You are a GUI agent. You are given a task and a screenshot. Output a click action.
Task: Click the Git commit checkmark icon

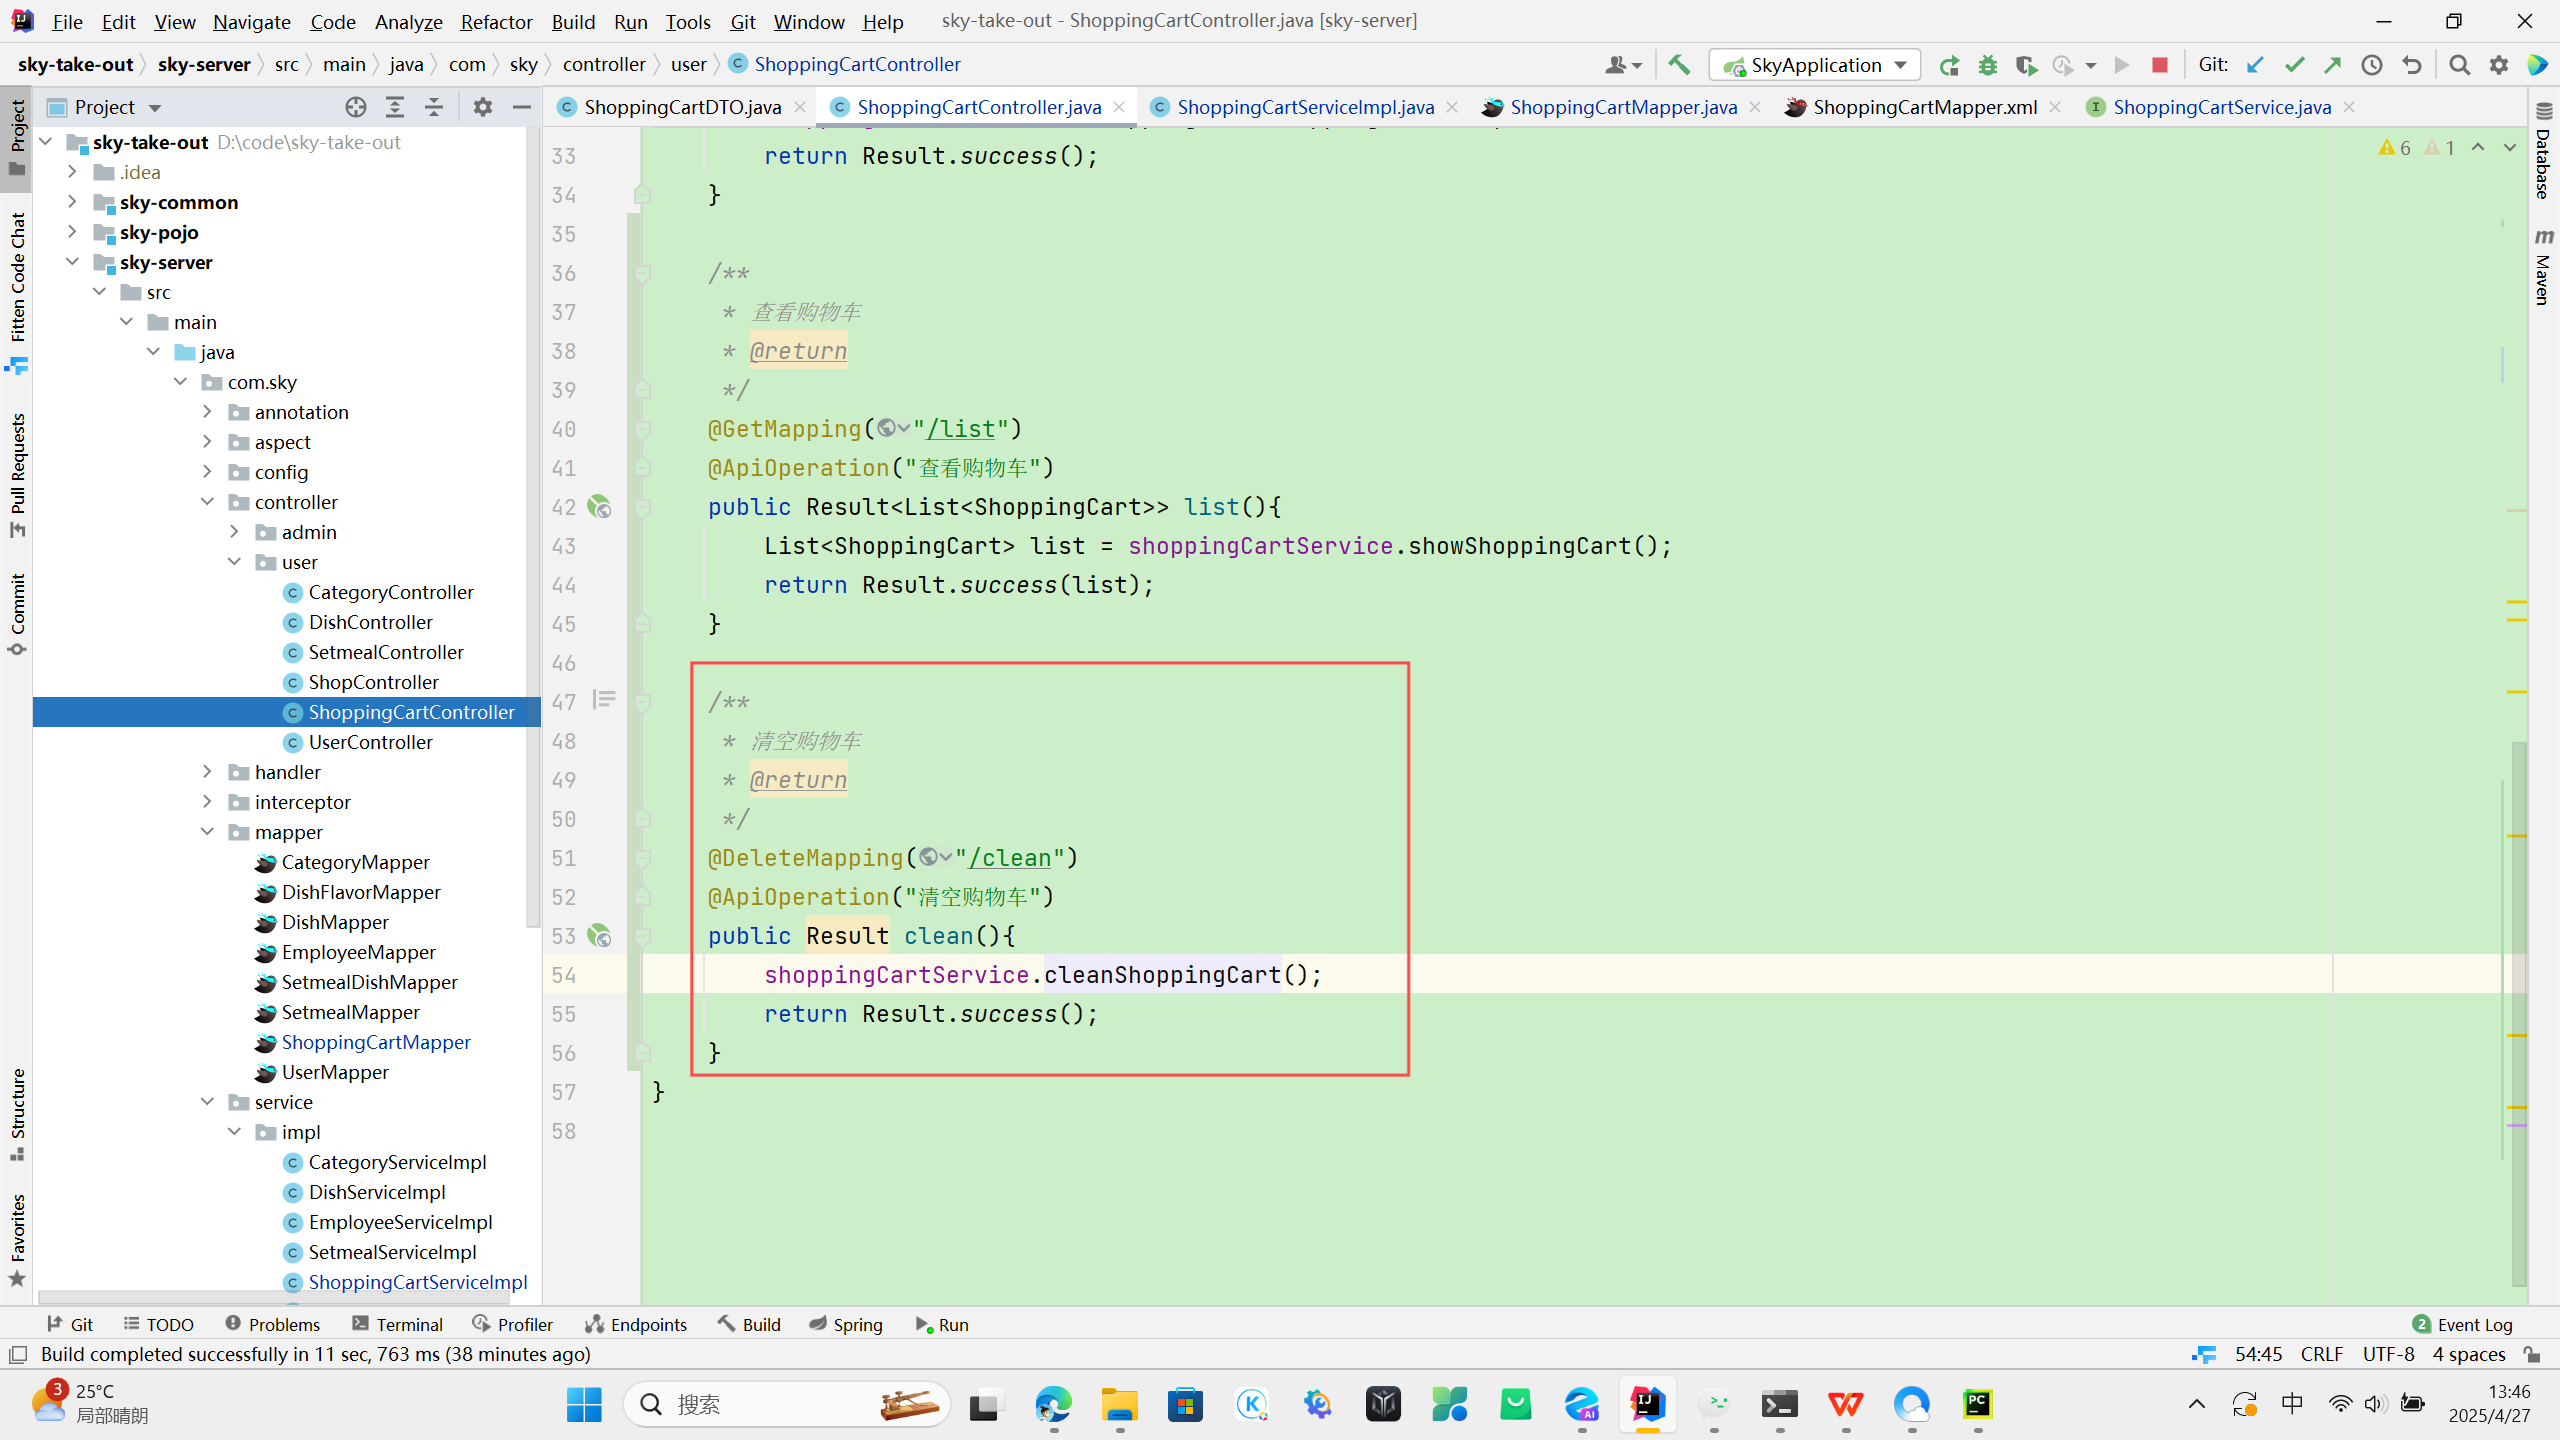(2294, 65)
